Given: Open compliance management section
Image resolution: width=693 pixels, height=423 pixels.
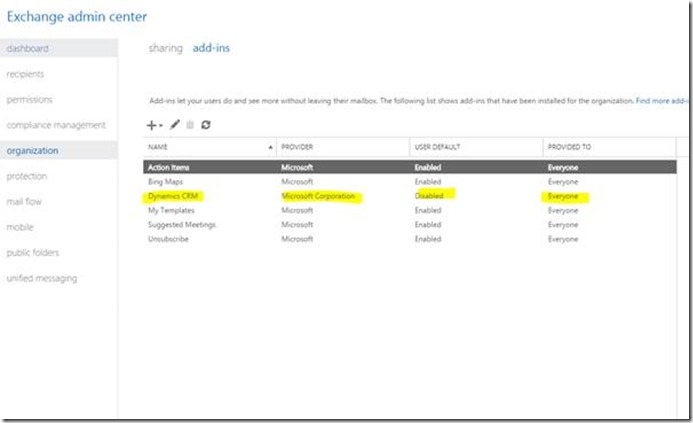Looking at the screenshot, I should [x=55, y=125].
